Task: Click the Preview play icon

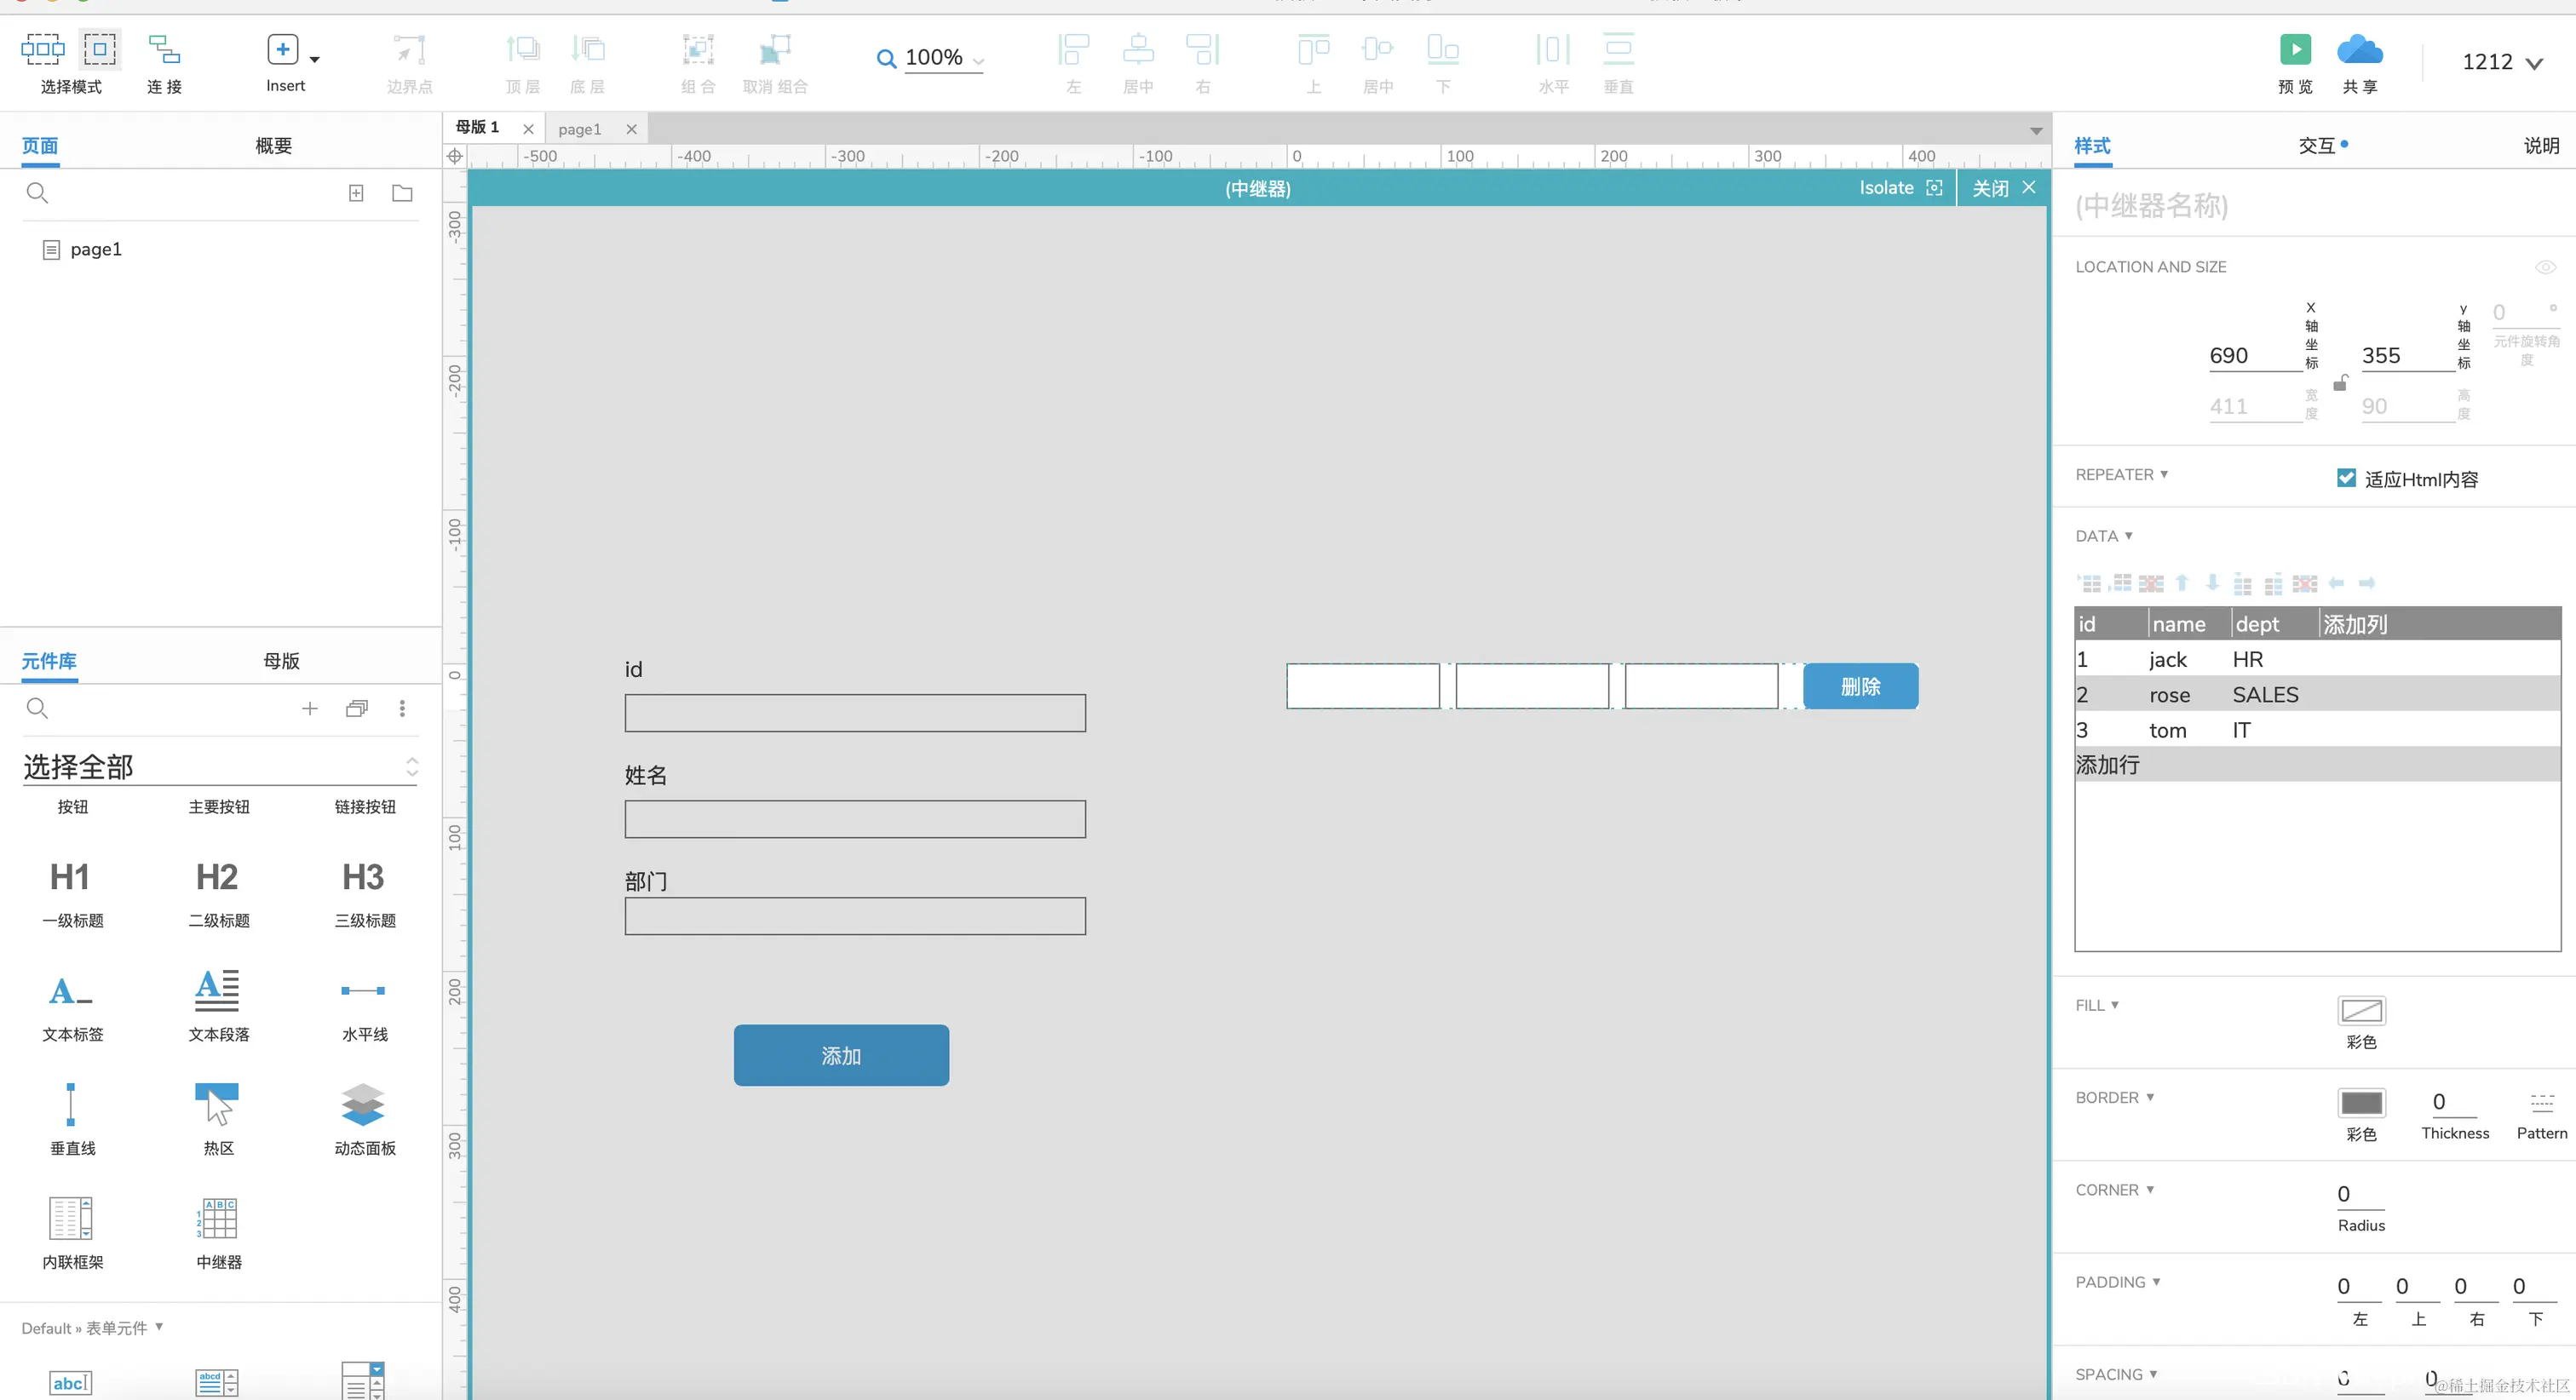Action: coord(2295,50)
